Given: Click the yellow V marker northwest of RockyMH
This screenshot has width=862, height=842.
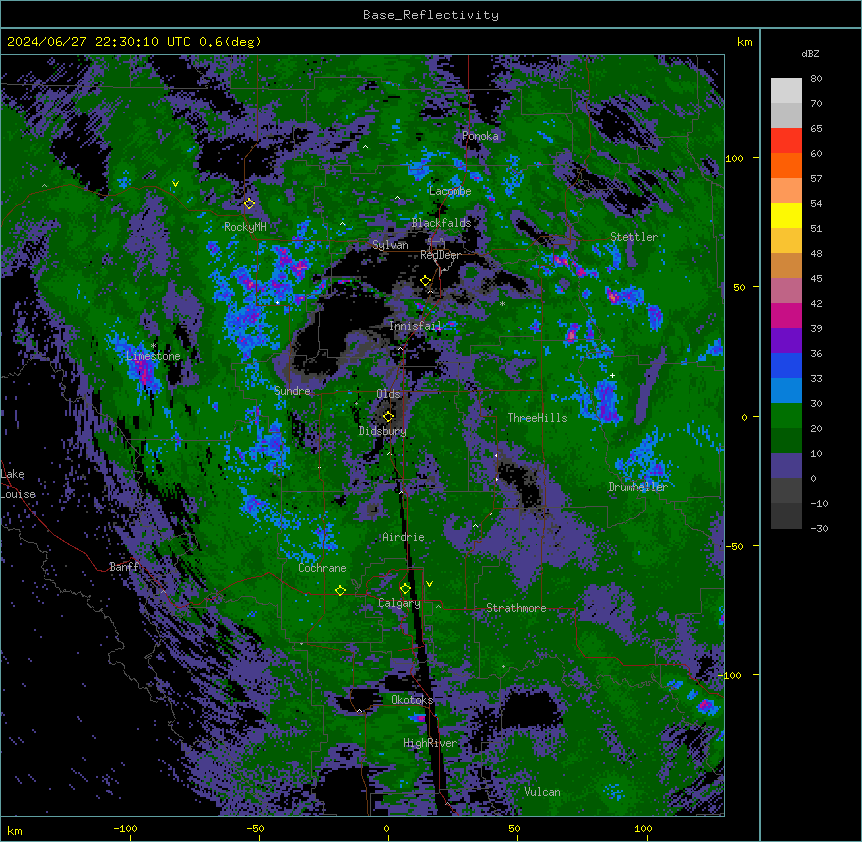Looking at the screenshot, I should [x=175, y=184].
